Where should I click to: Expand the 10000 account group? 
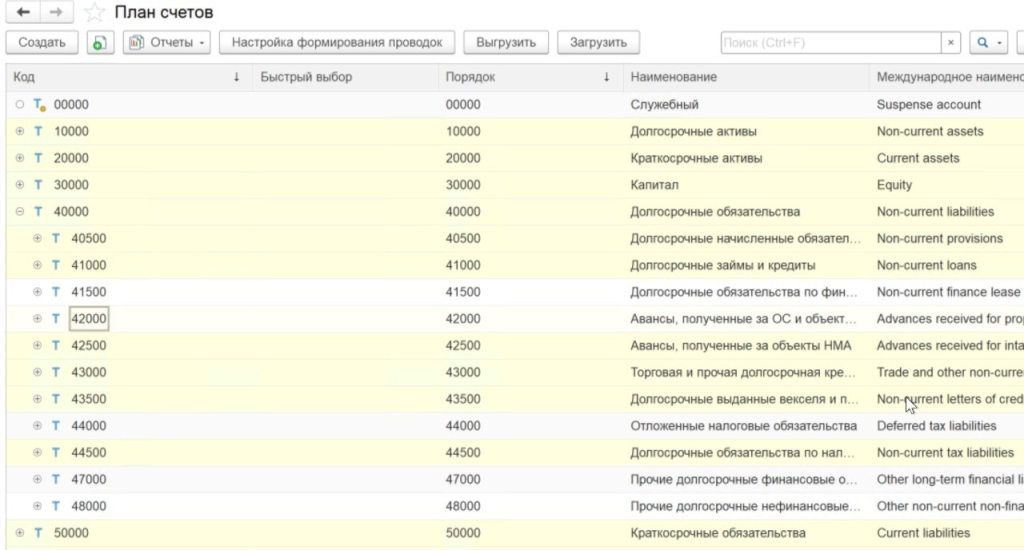(x=20, y=132)
